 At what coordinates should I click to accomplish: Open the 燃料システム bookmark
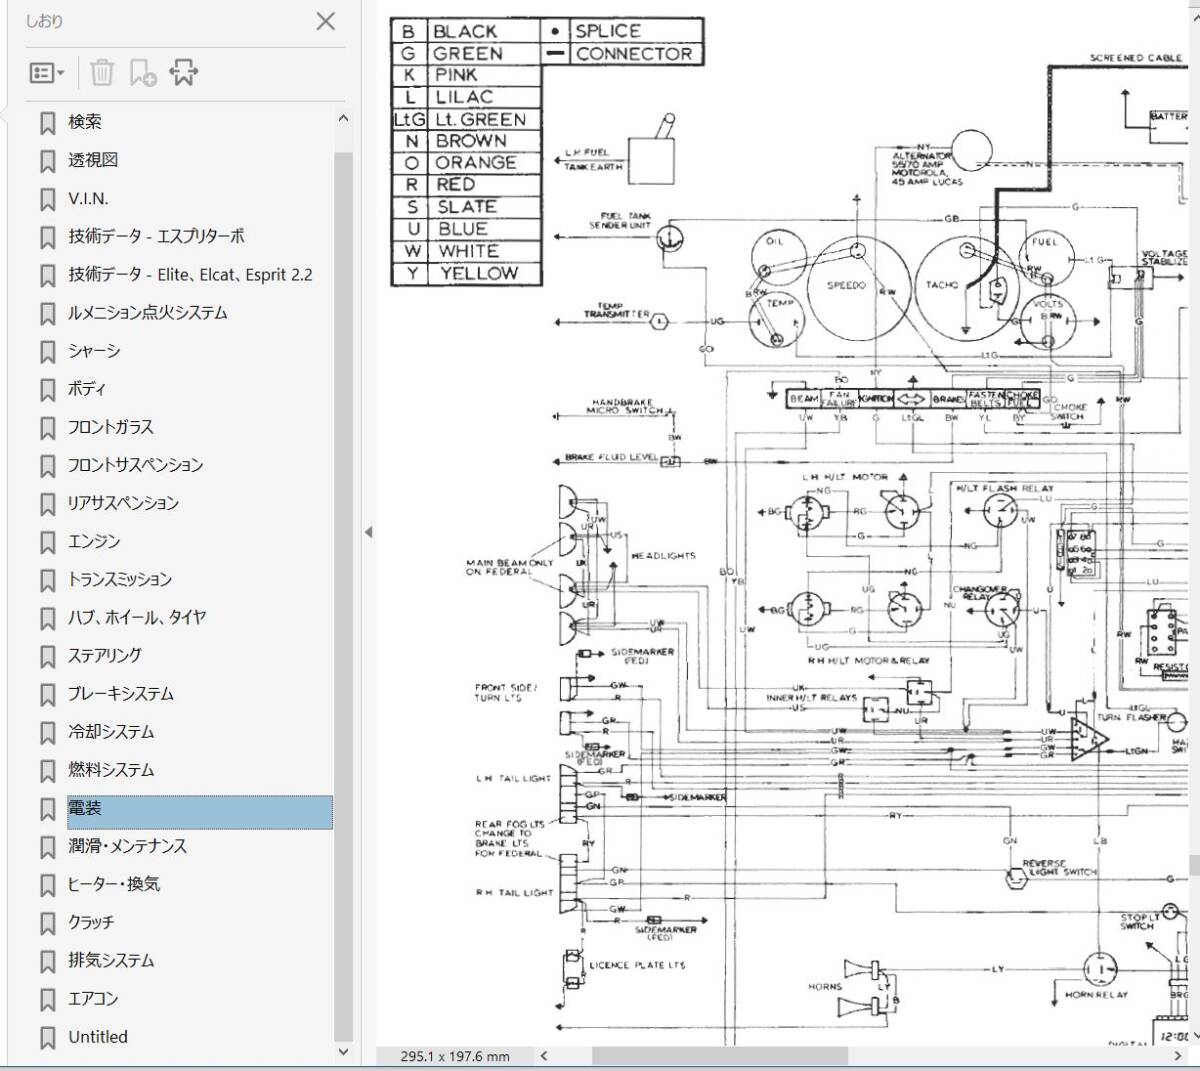111,770
